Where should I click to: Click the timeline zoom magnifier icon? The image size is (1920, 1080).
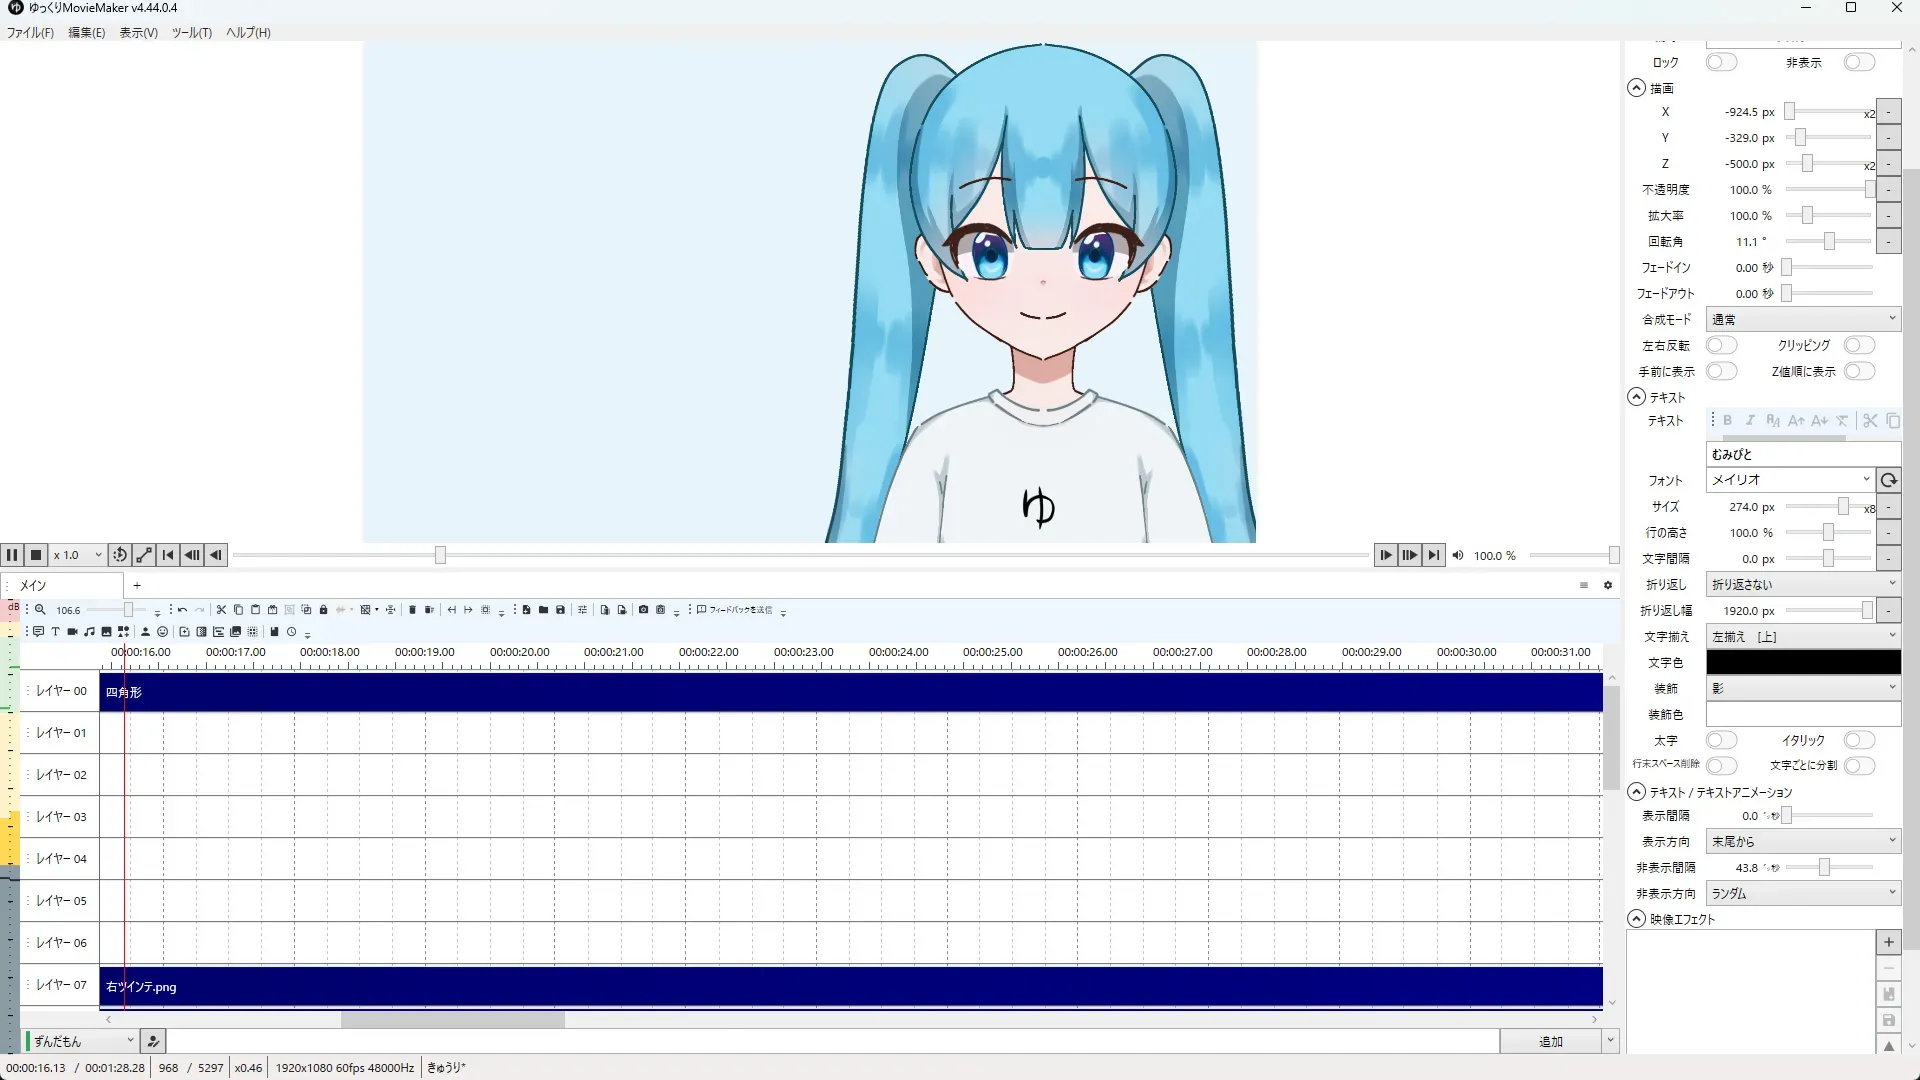40,610
